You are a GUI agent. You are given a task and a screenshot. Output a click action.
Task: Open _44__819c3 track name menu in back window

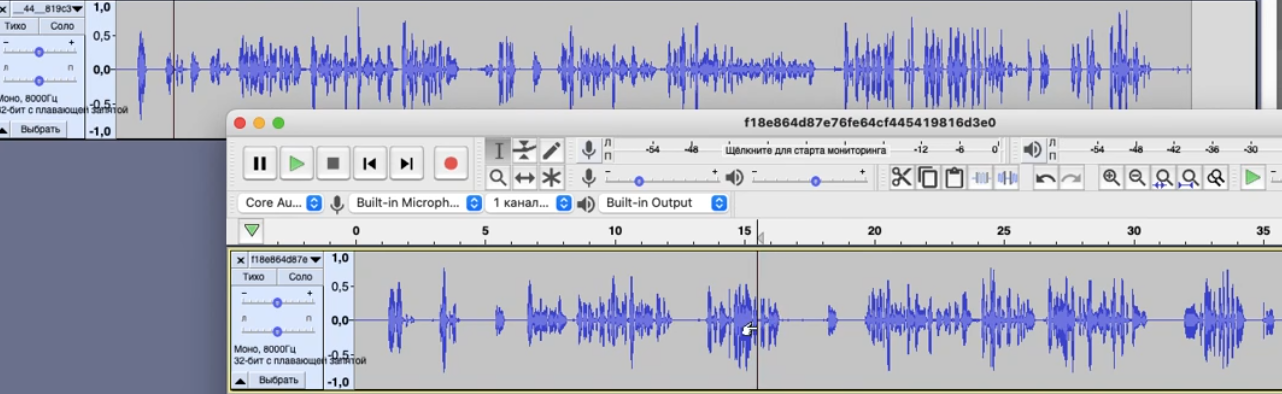(x=47, y=9)
